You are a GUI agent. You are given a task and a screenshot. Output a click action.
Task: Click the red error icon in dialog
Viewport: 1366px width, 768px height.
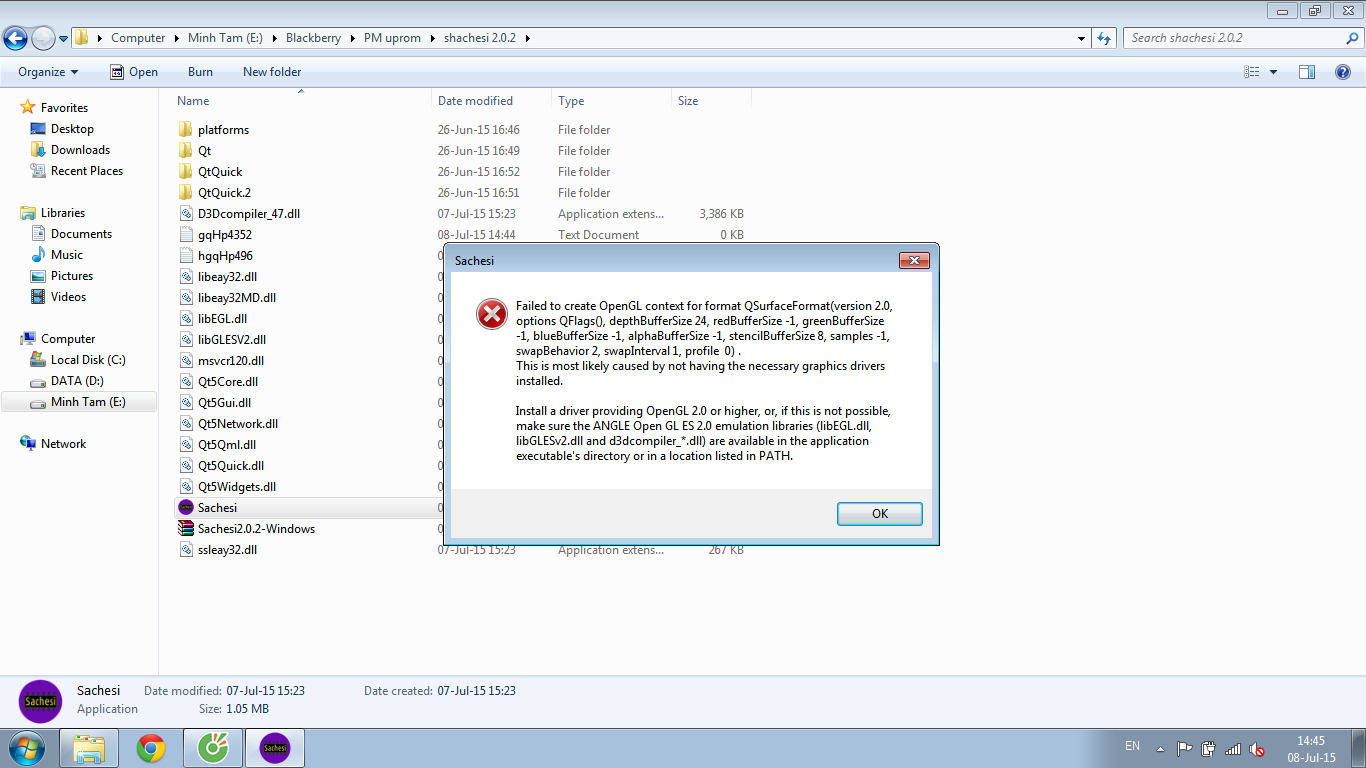pos(491,315)
